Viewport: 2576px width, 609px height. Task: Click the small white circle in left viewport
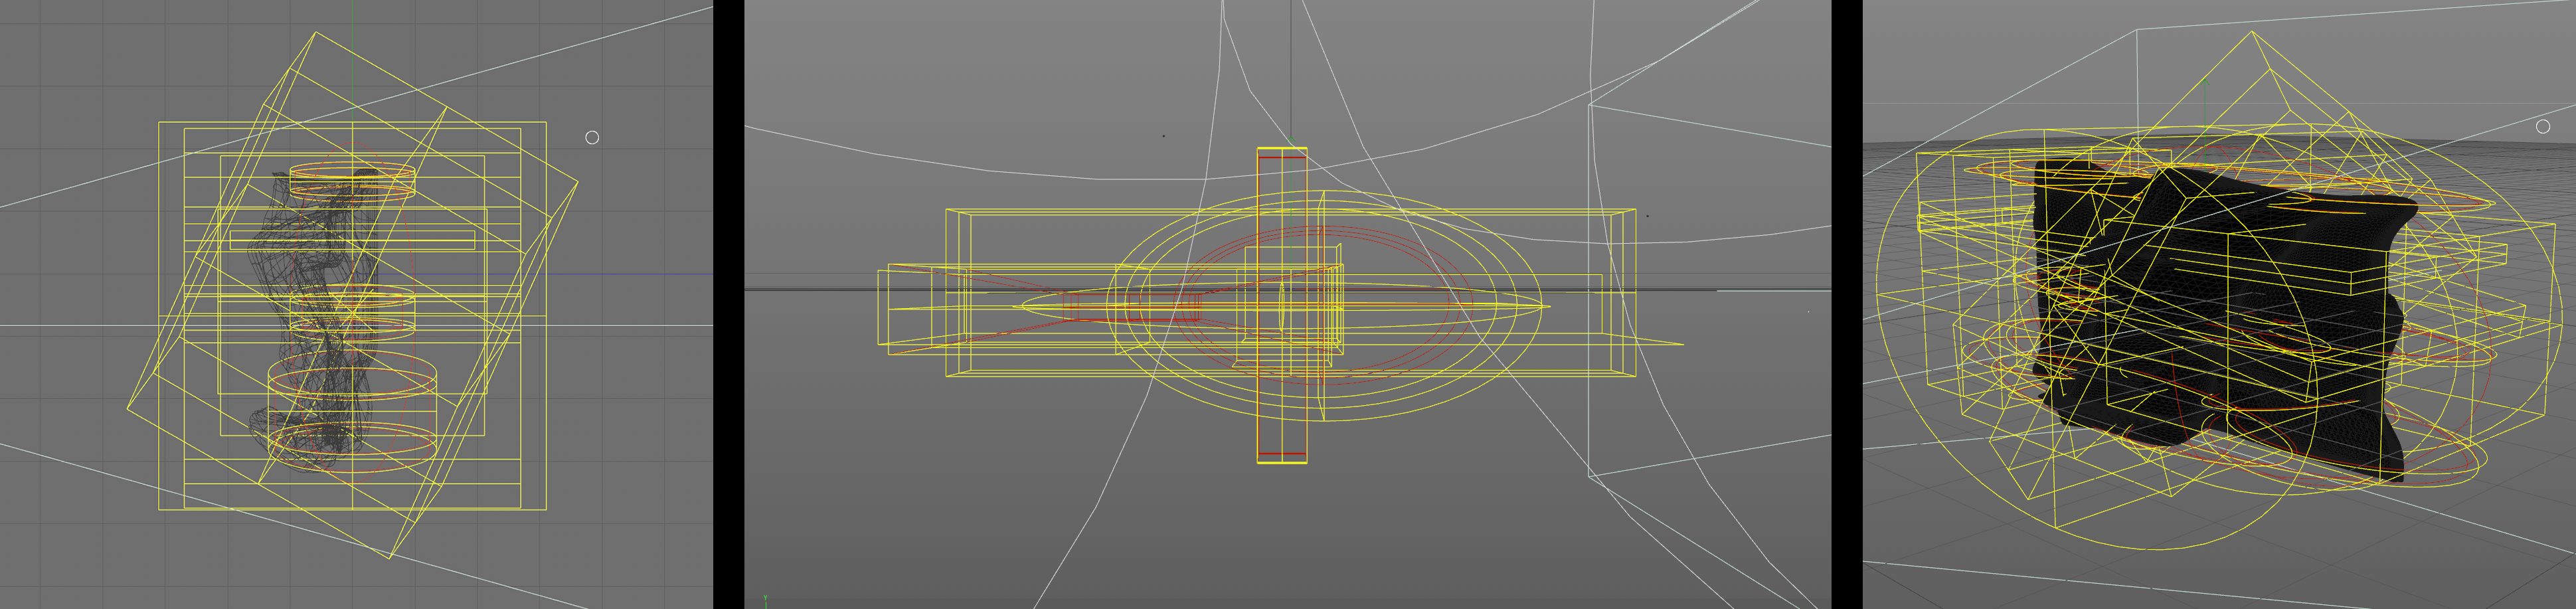pyautogui.click(x=592, y=137)
